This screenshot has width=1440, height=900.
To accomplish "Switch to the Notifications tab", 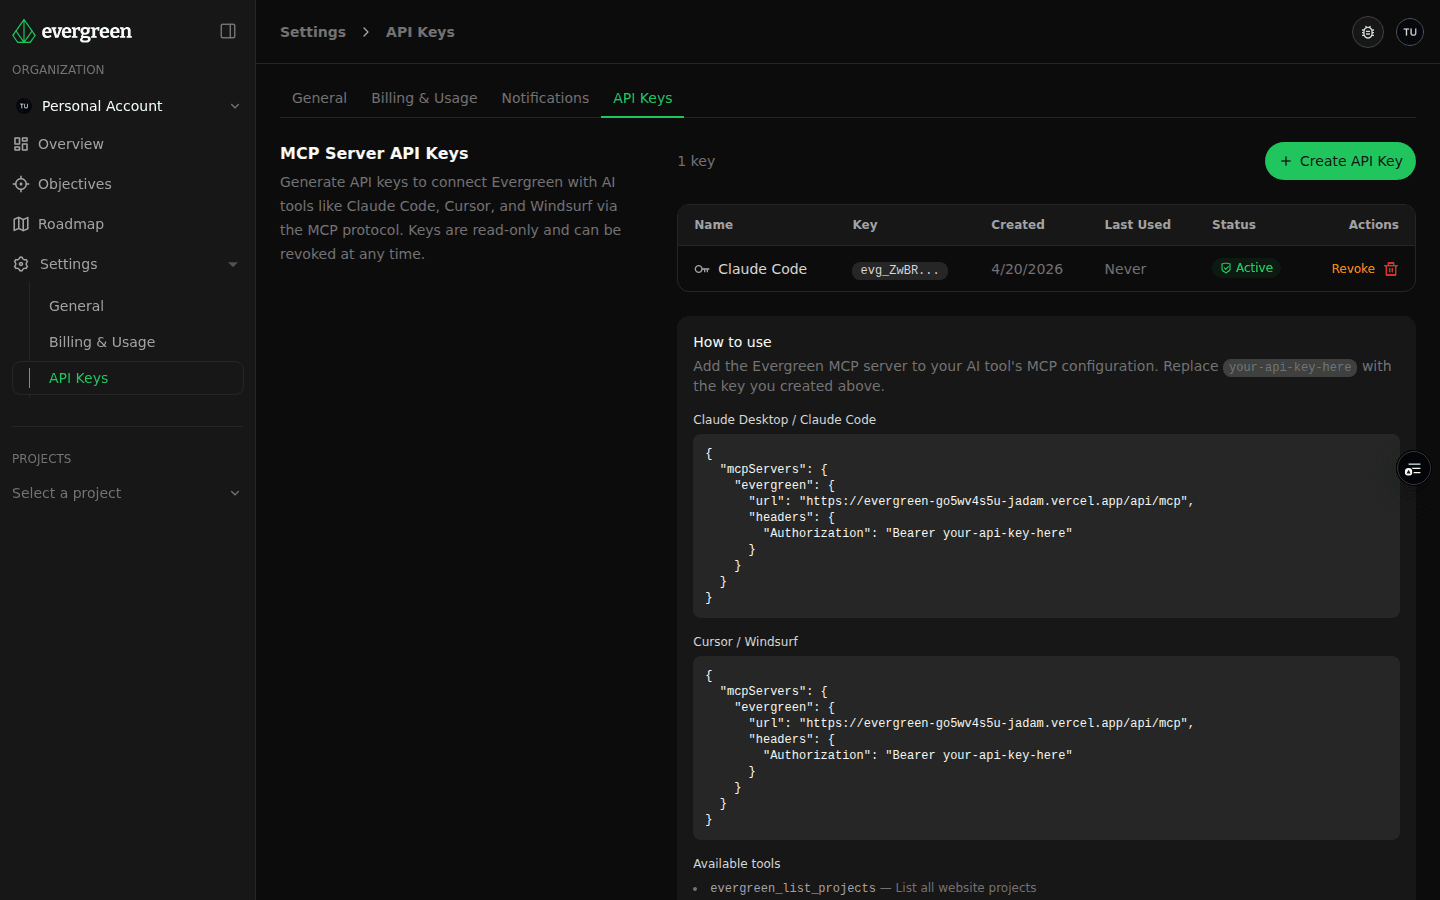I will (545, 97).
